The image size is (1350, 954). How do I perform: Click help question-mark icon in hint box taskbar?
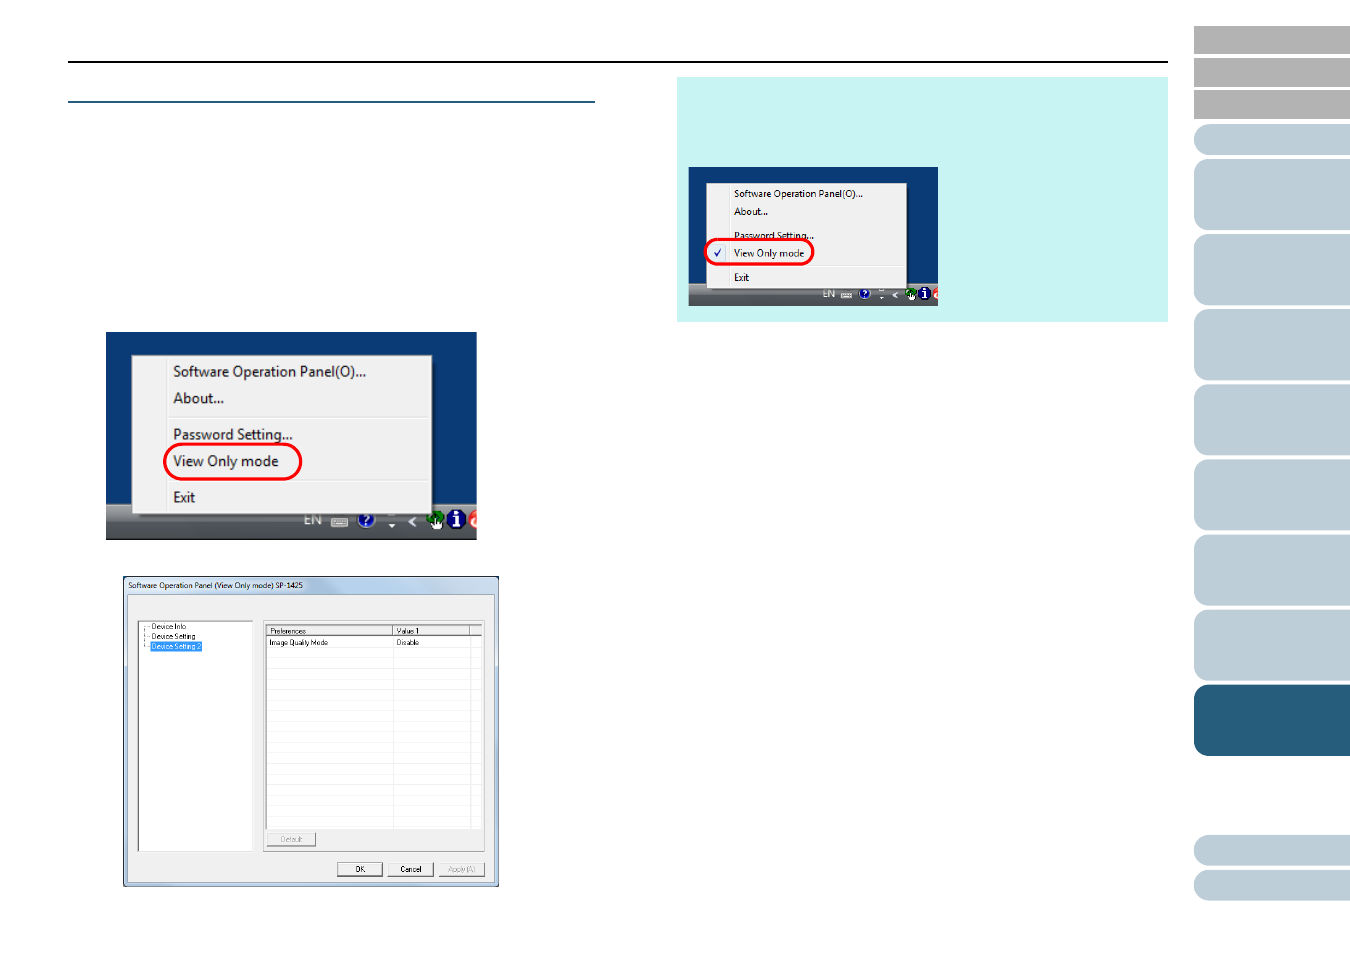pyautogui.click(x=865, y=294)
